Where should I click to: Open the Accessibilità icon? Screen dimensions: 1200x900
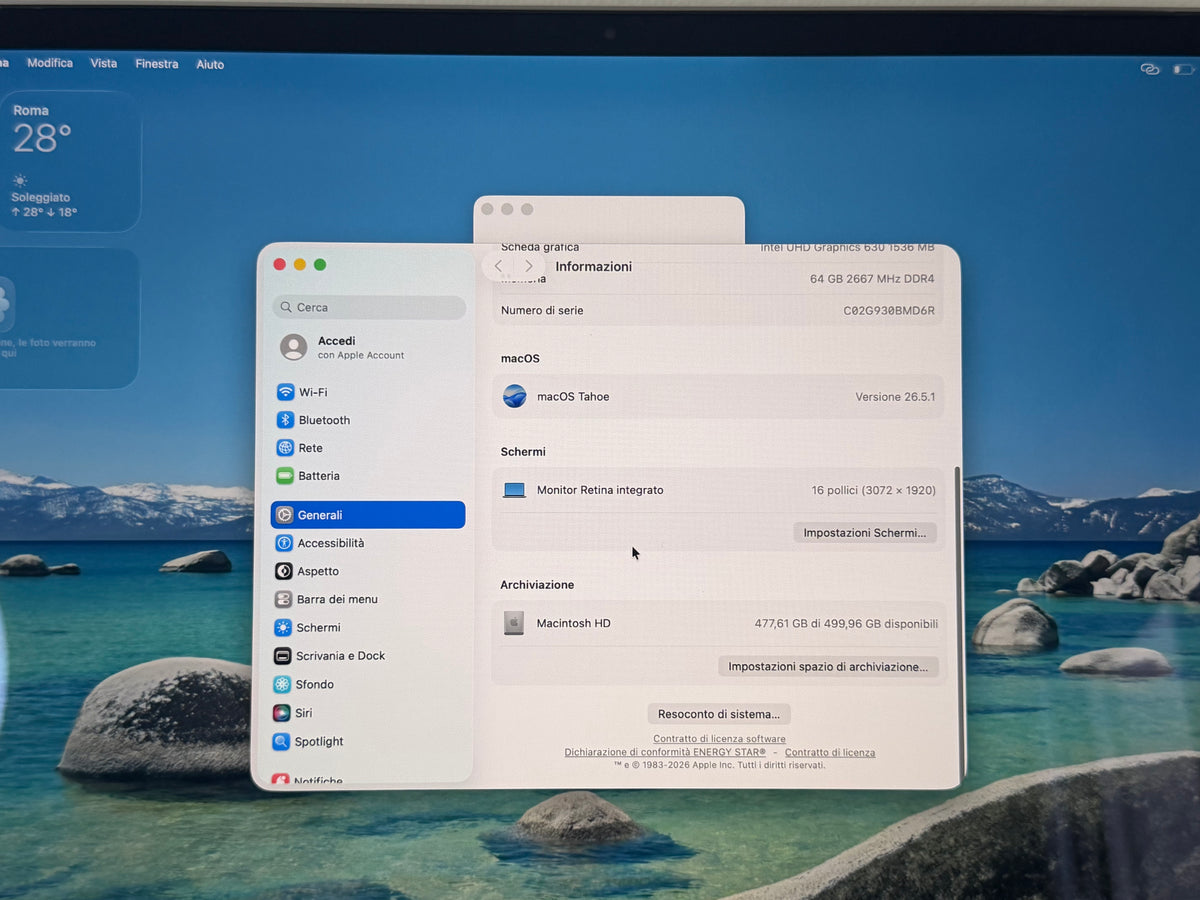tap(284, 543)
